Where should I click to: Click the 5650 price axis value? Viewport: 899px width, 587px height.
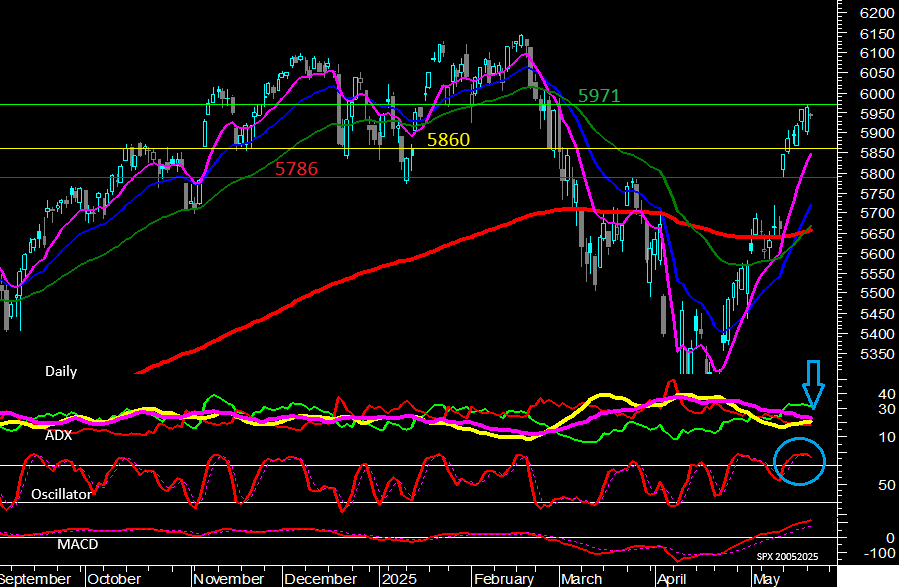tap(877, 234)
